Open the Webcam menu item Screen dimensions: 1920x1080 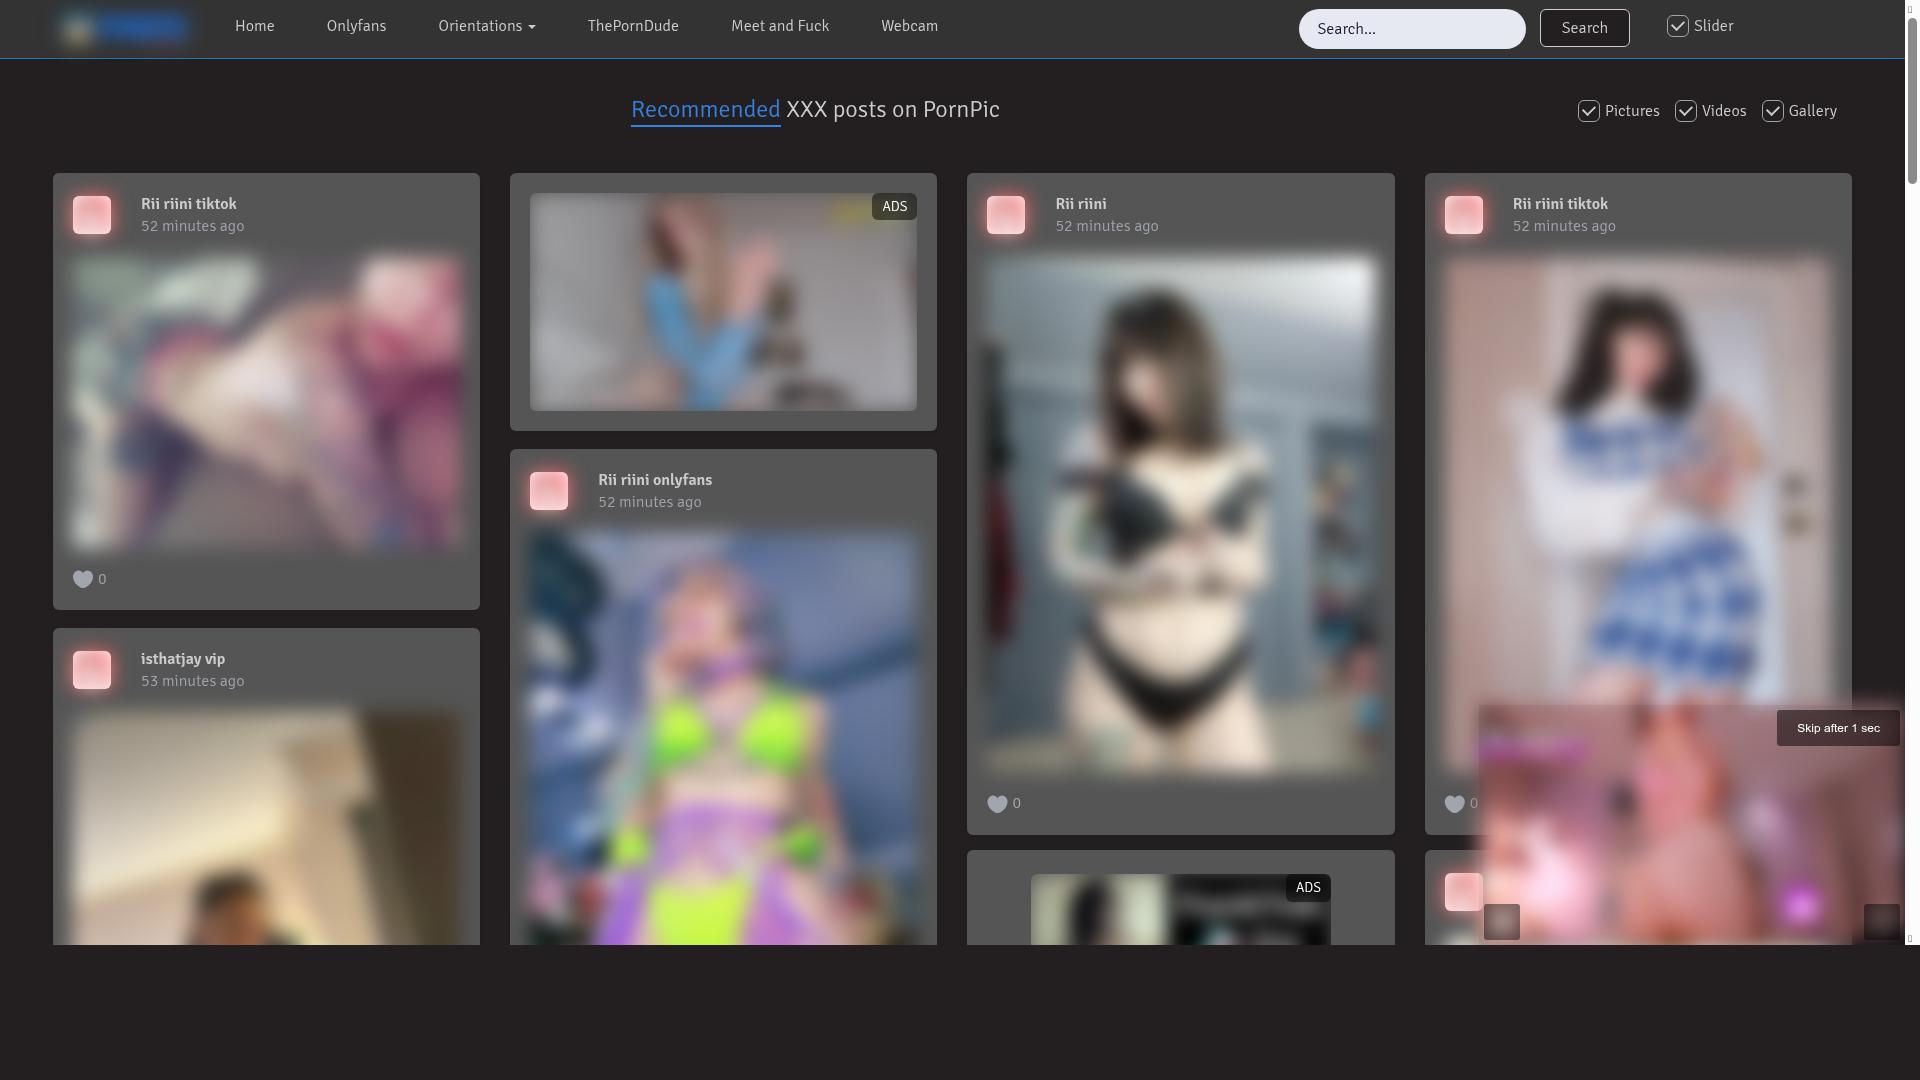909,26
